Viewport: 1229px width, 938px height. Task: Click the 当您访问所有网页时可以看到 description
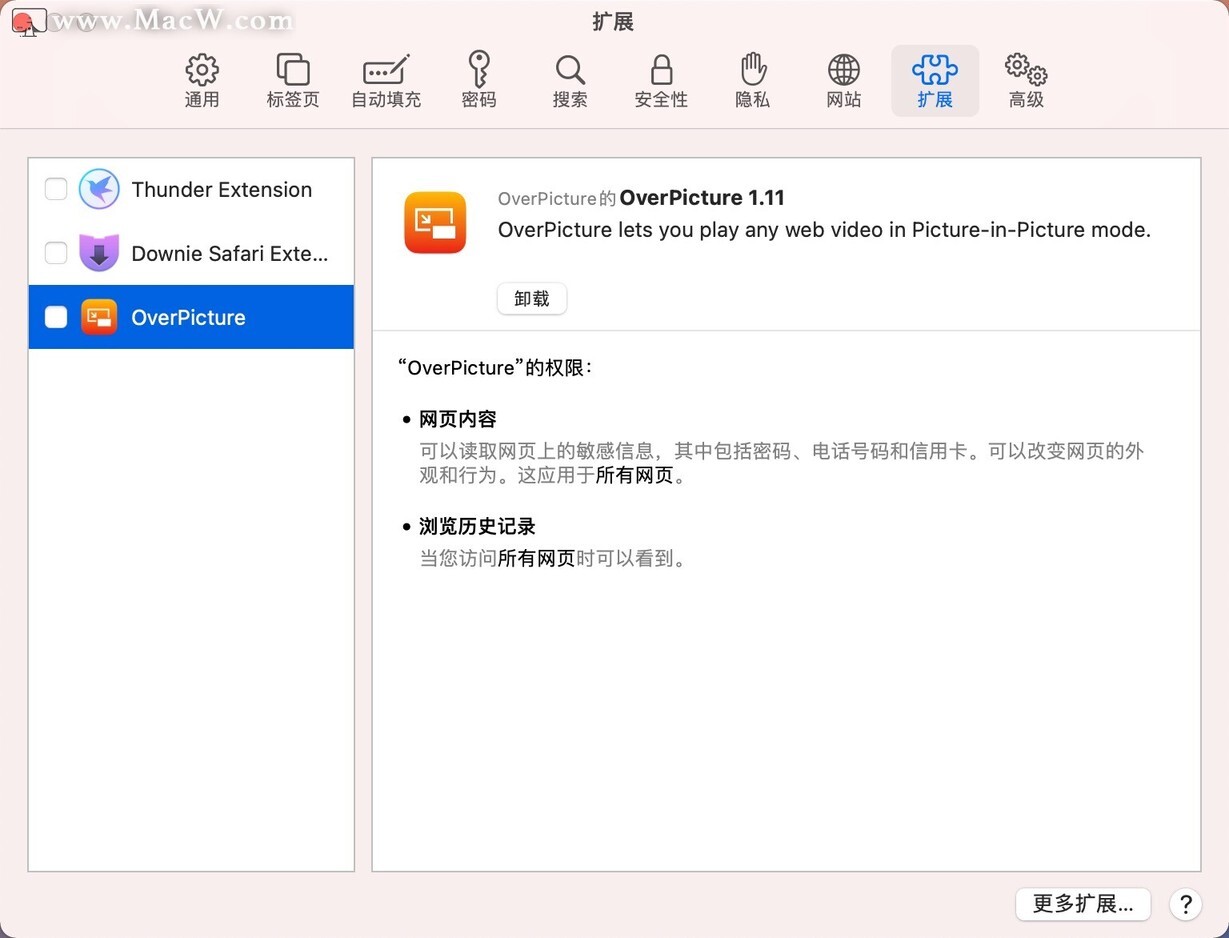pyautogui.click(x=555, y=558)
